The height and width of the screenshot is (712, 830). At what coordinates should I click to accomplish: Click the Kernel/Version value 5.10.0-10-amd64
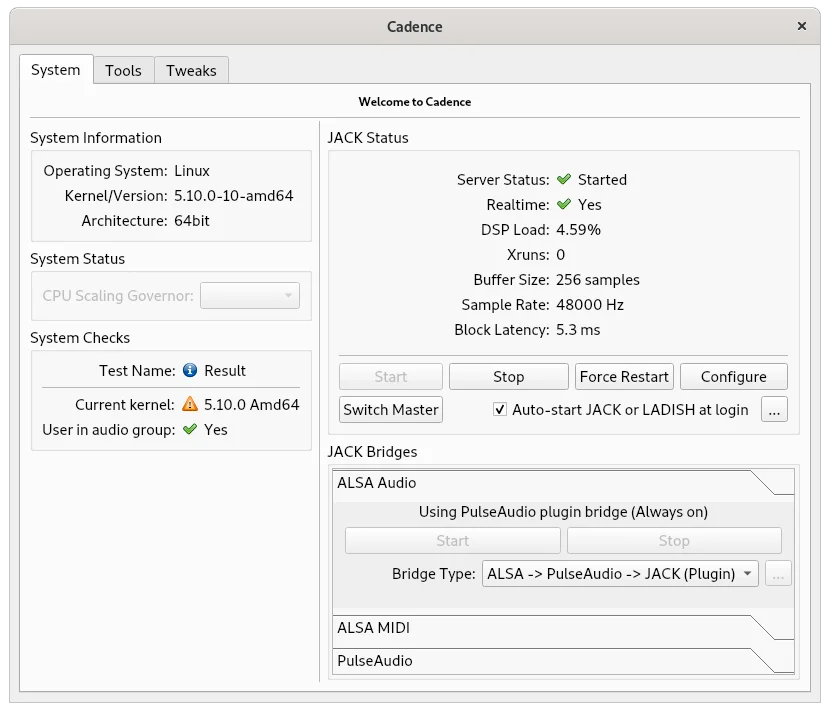[x=233, y=195]
